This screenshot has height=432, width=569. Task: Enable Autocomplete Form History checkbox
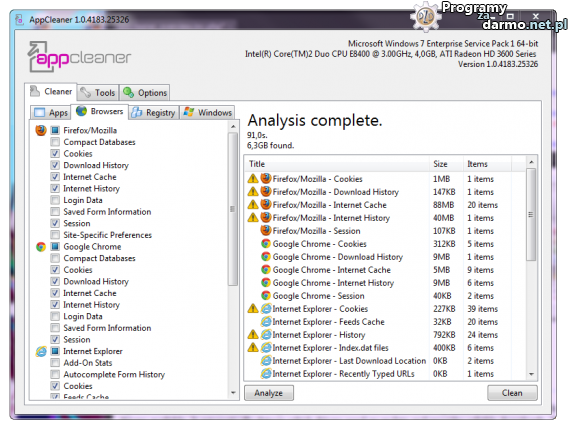coord(55,374)
